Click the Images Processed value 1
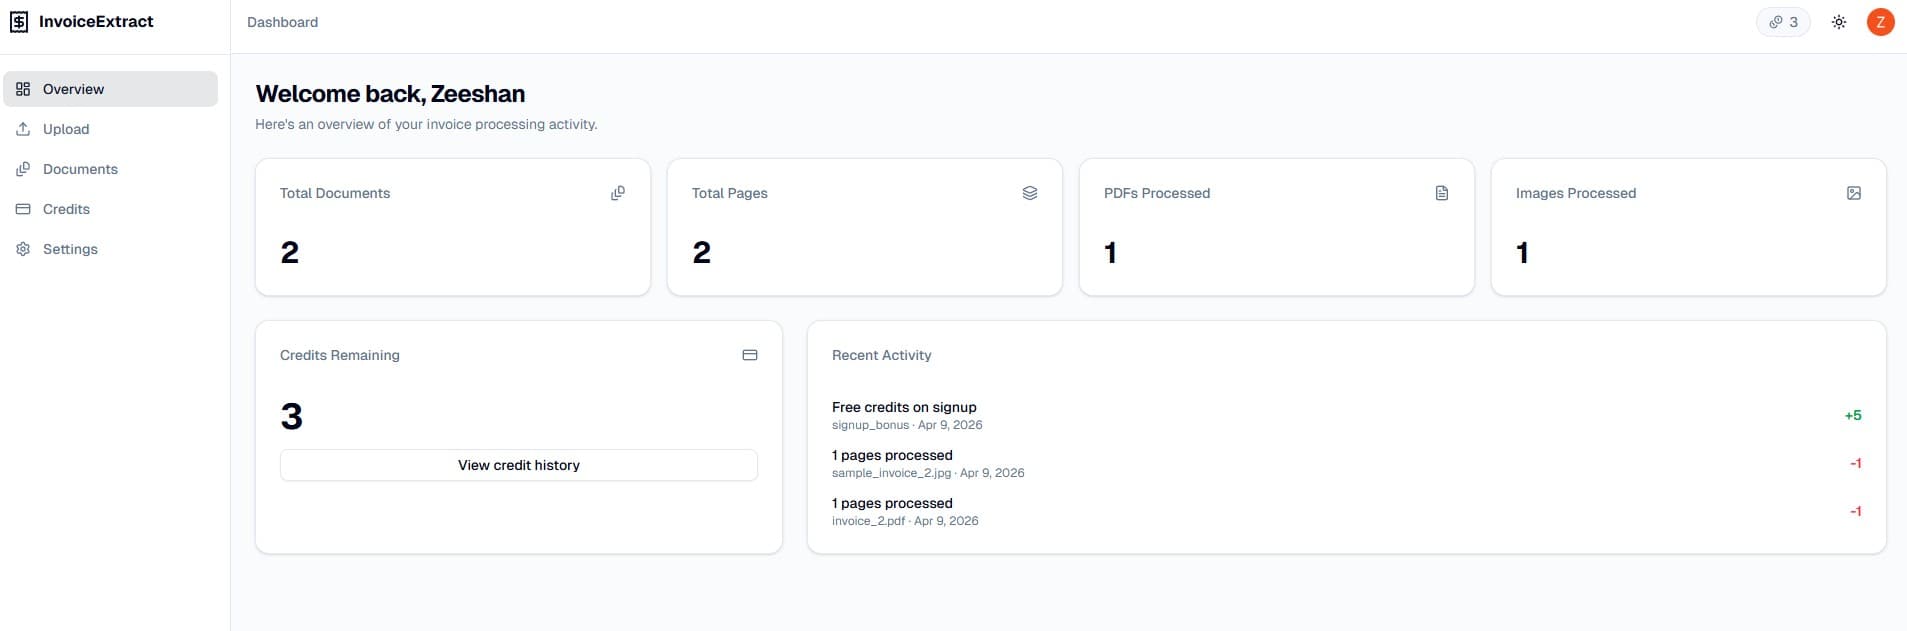The height and width of the screenshot is (631, 1907). click(x=1522, y=252)
